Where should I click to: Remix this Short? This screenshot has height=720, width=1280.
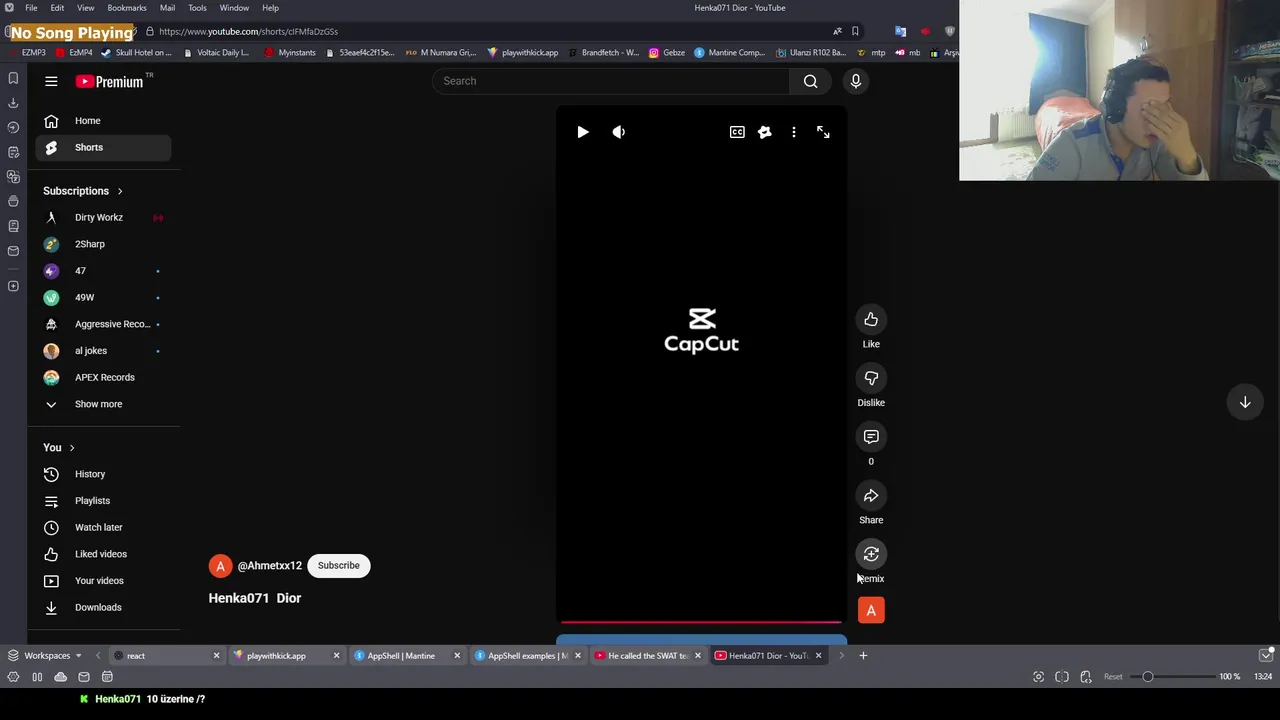tap(871, 554)
